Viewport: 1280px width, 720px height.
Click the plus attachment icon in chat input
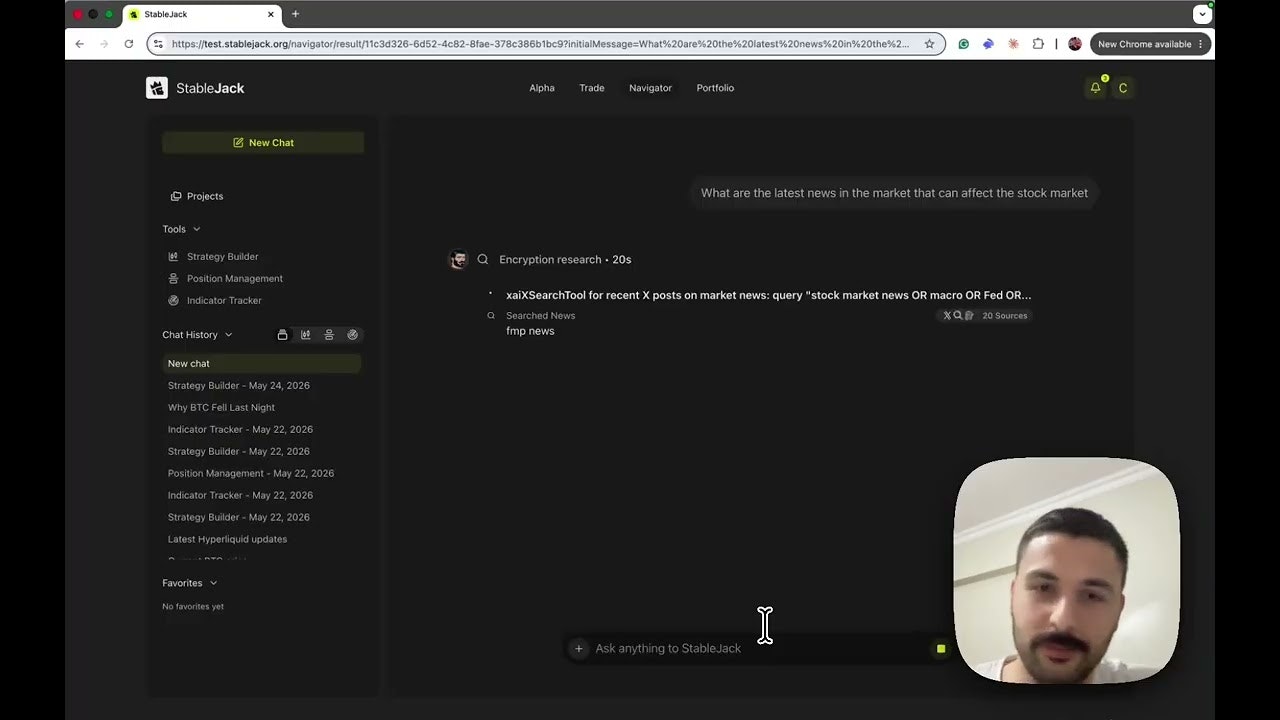578,649
